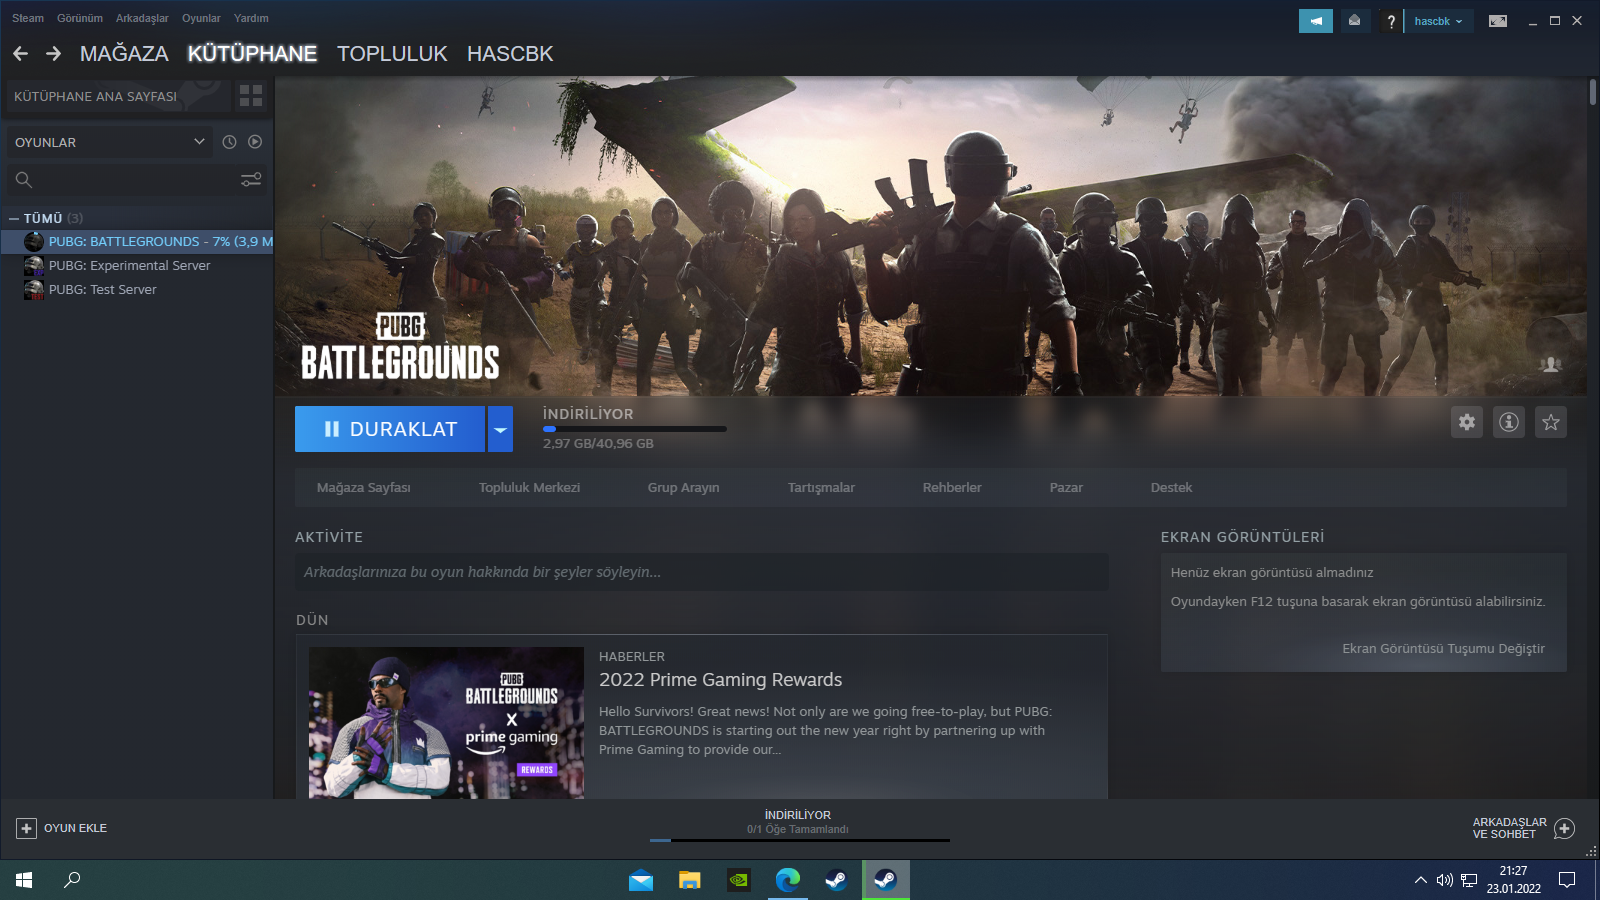Open the Görünüm menu
Screen dimensions: 1600x900
(x=80, y=18)
